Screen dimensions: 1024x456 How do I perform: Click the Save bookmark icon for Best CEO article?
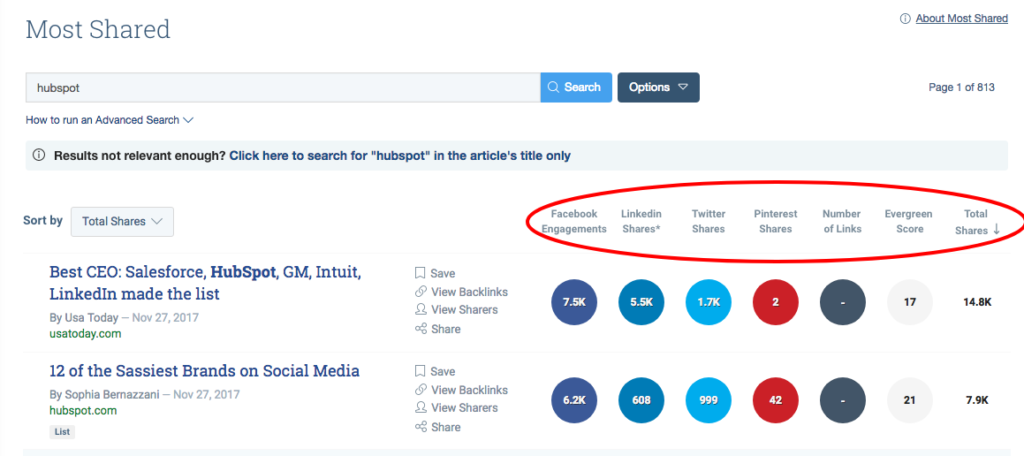(421, 273)
